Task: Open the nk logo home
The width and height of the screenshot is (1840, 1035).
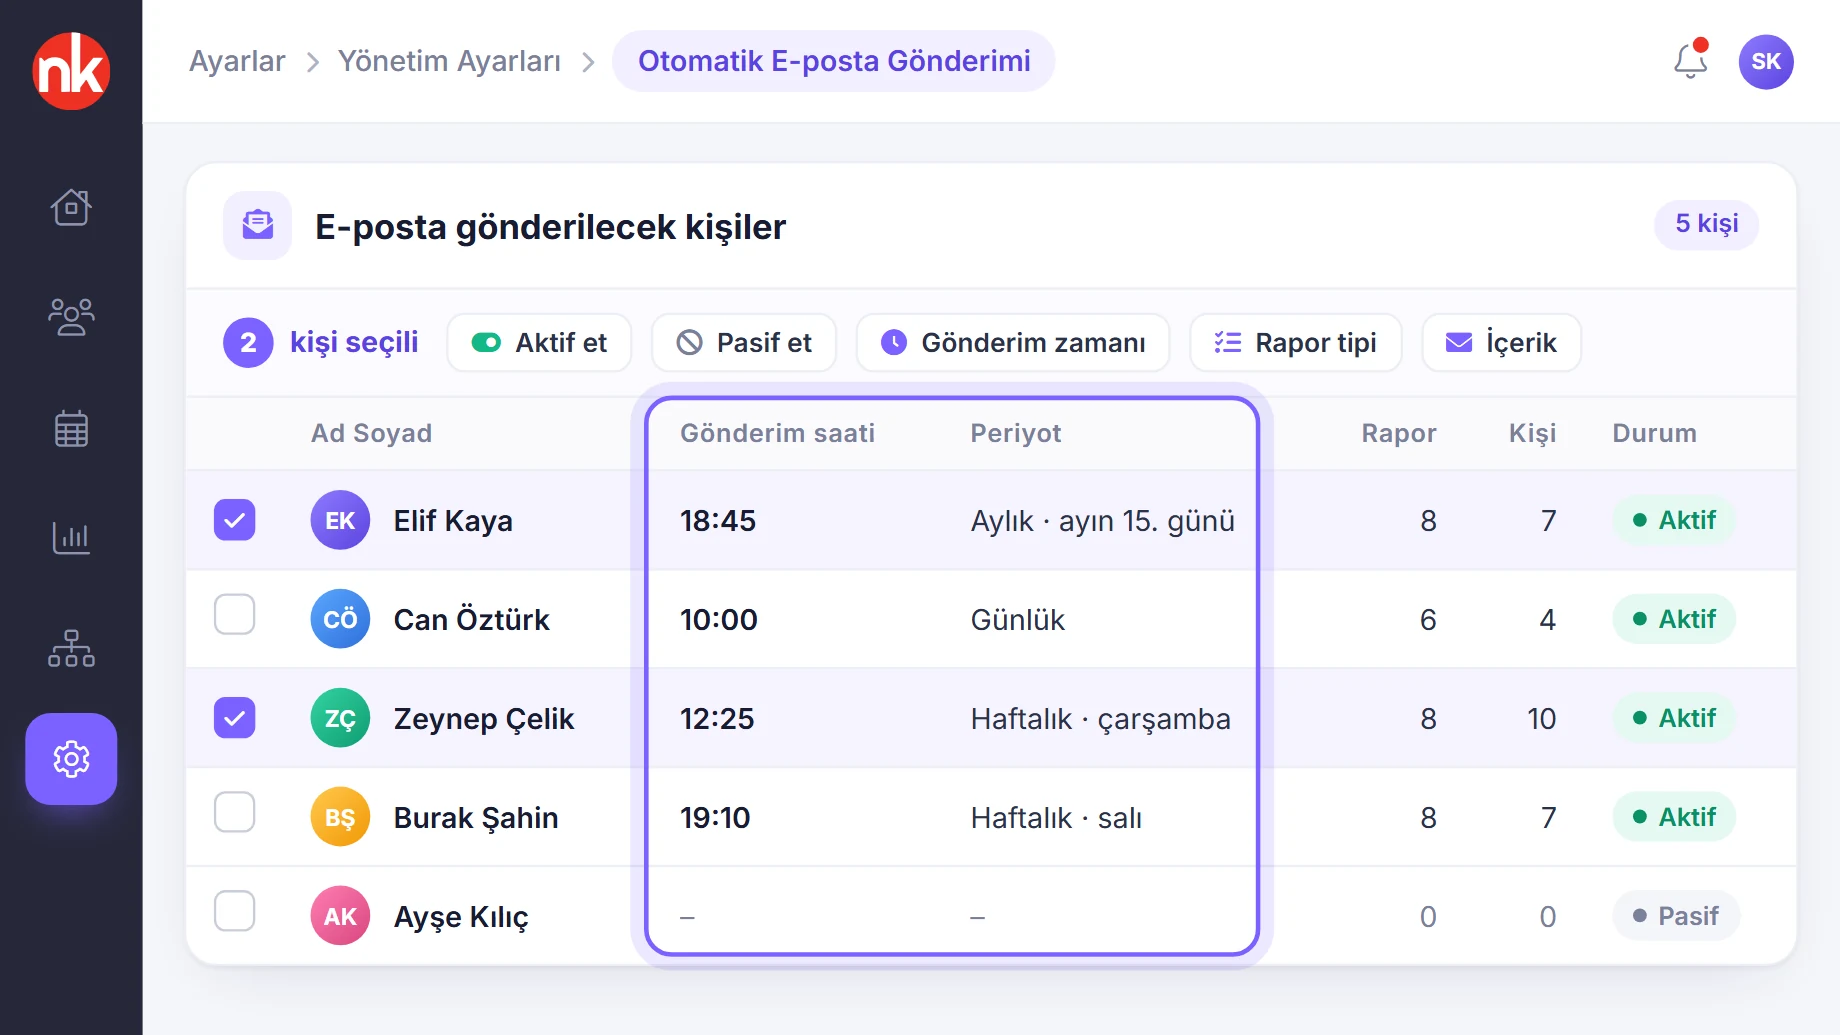Action: [x=71, y=71]
